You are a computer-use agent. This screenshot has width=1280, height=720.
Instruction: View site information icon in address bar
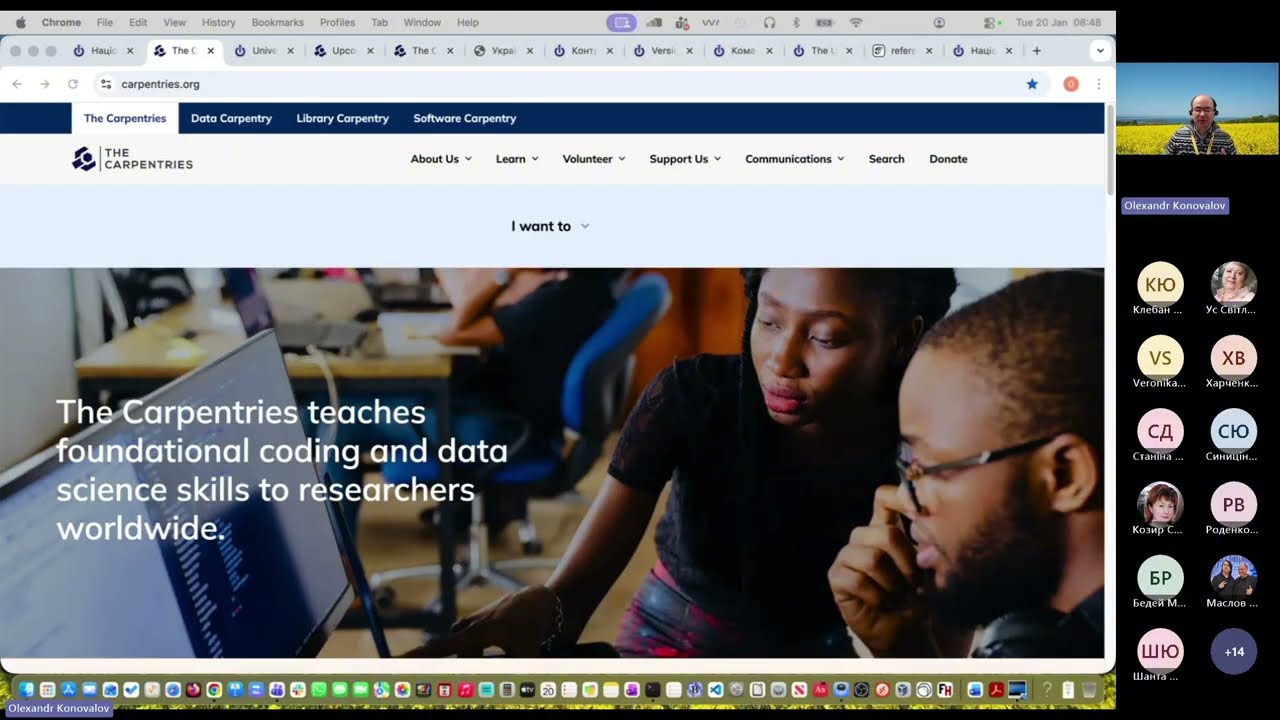pos(106,84)
